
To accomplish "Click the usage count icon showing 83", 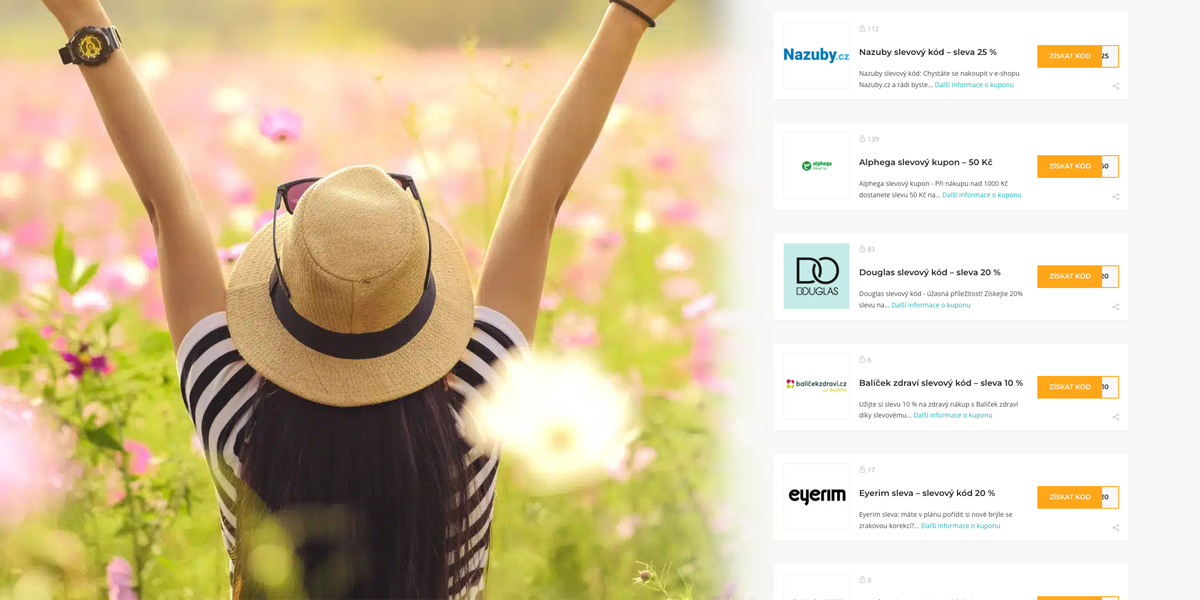I will click(862, 249).
